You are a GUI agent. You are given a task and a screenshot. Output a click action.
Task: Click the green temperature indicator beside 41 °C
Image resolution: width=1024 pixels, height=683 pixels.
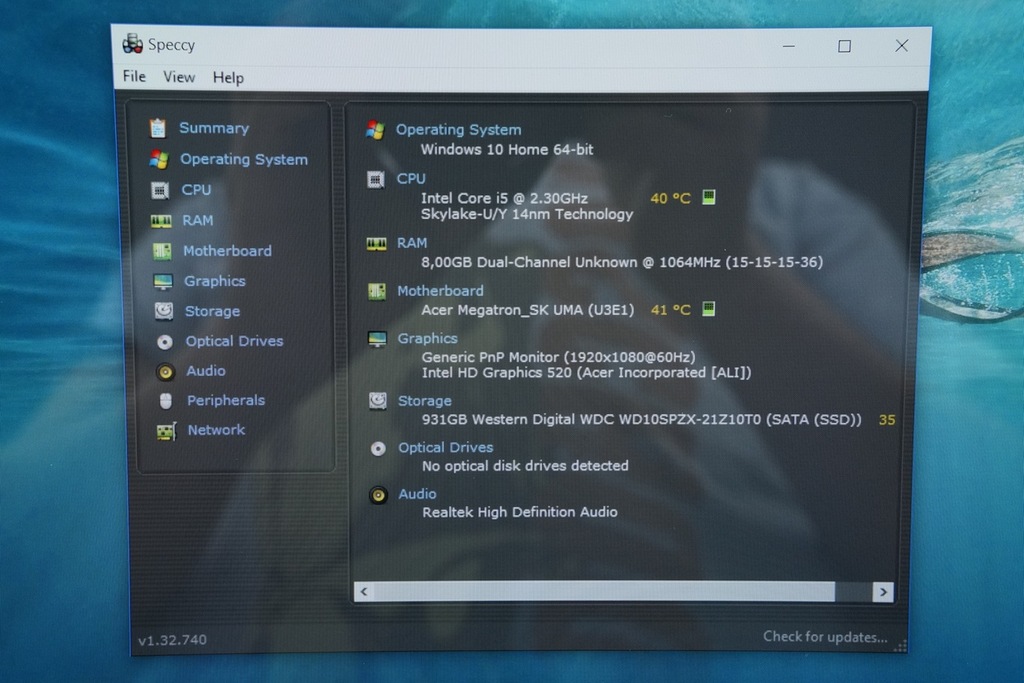(709, 309)
